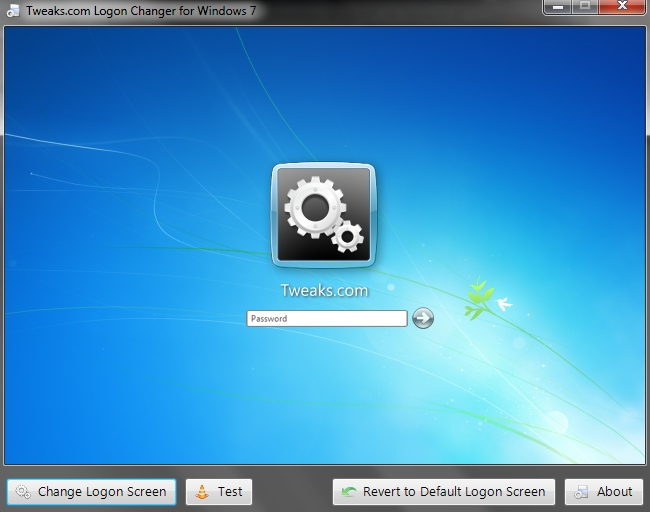Screen dimensions: 650x512
Task: Click the arrow submit icon beside Password
Action: click(x=423, y=318)
